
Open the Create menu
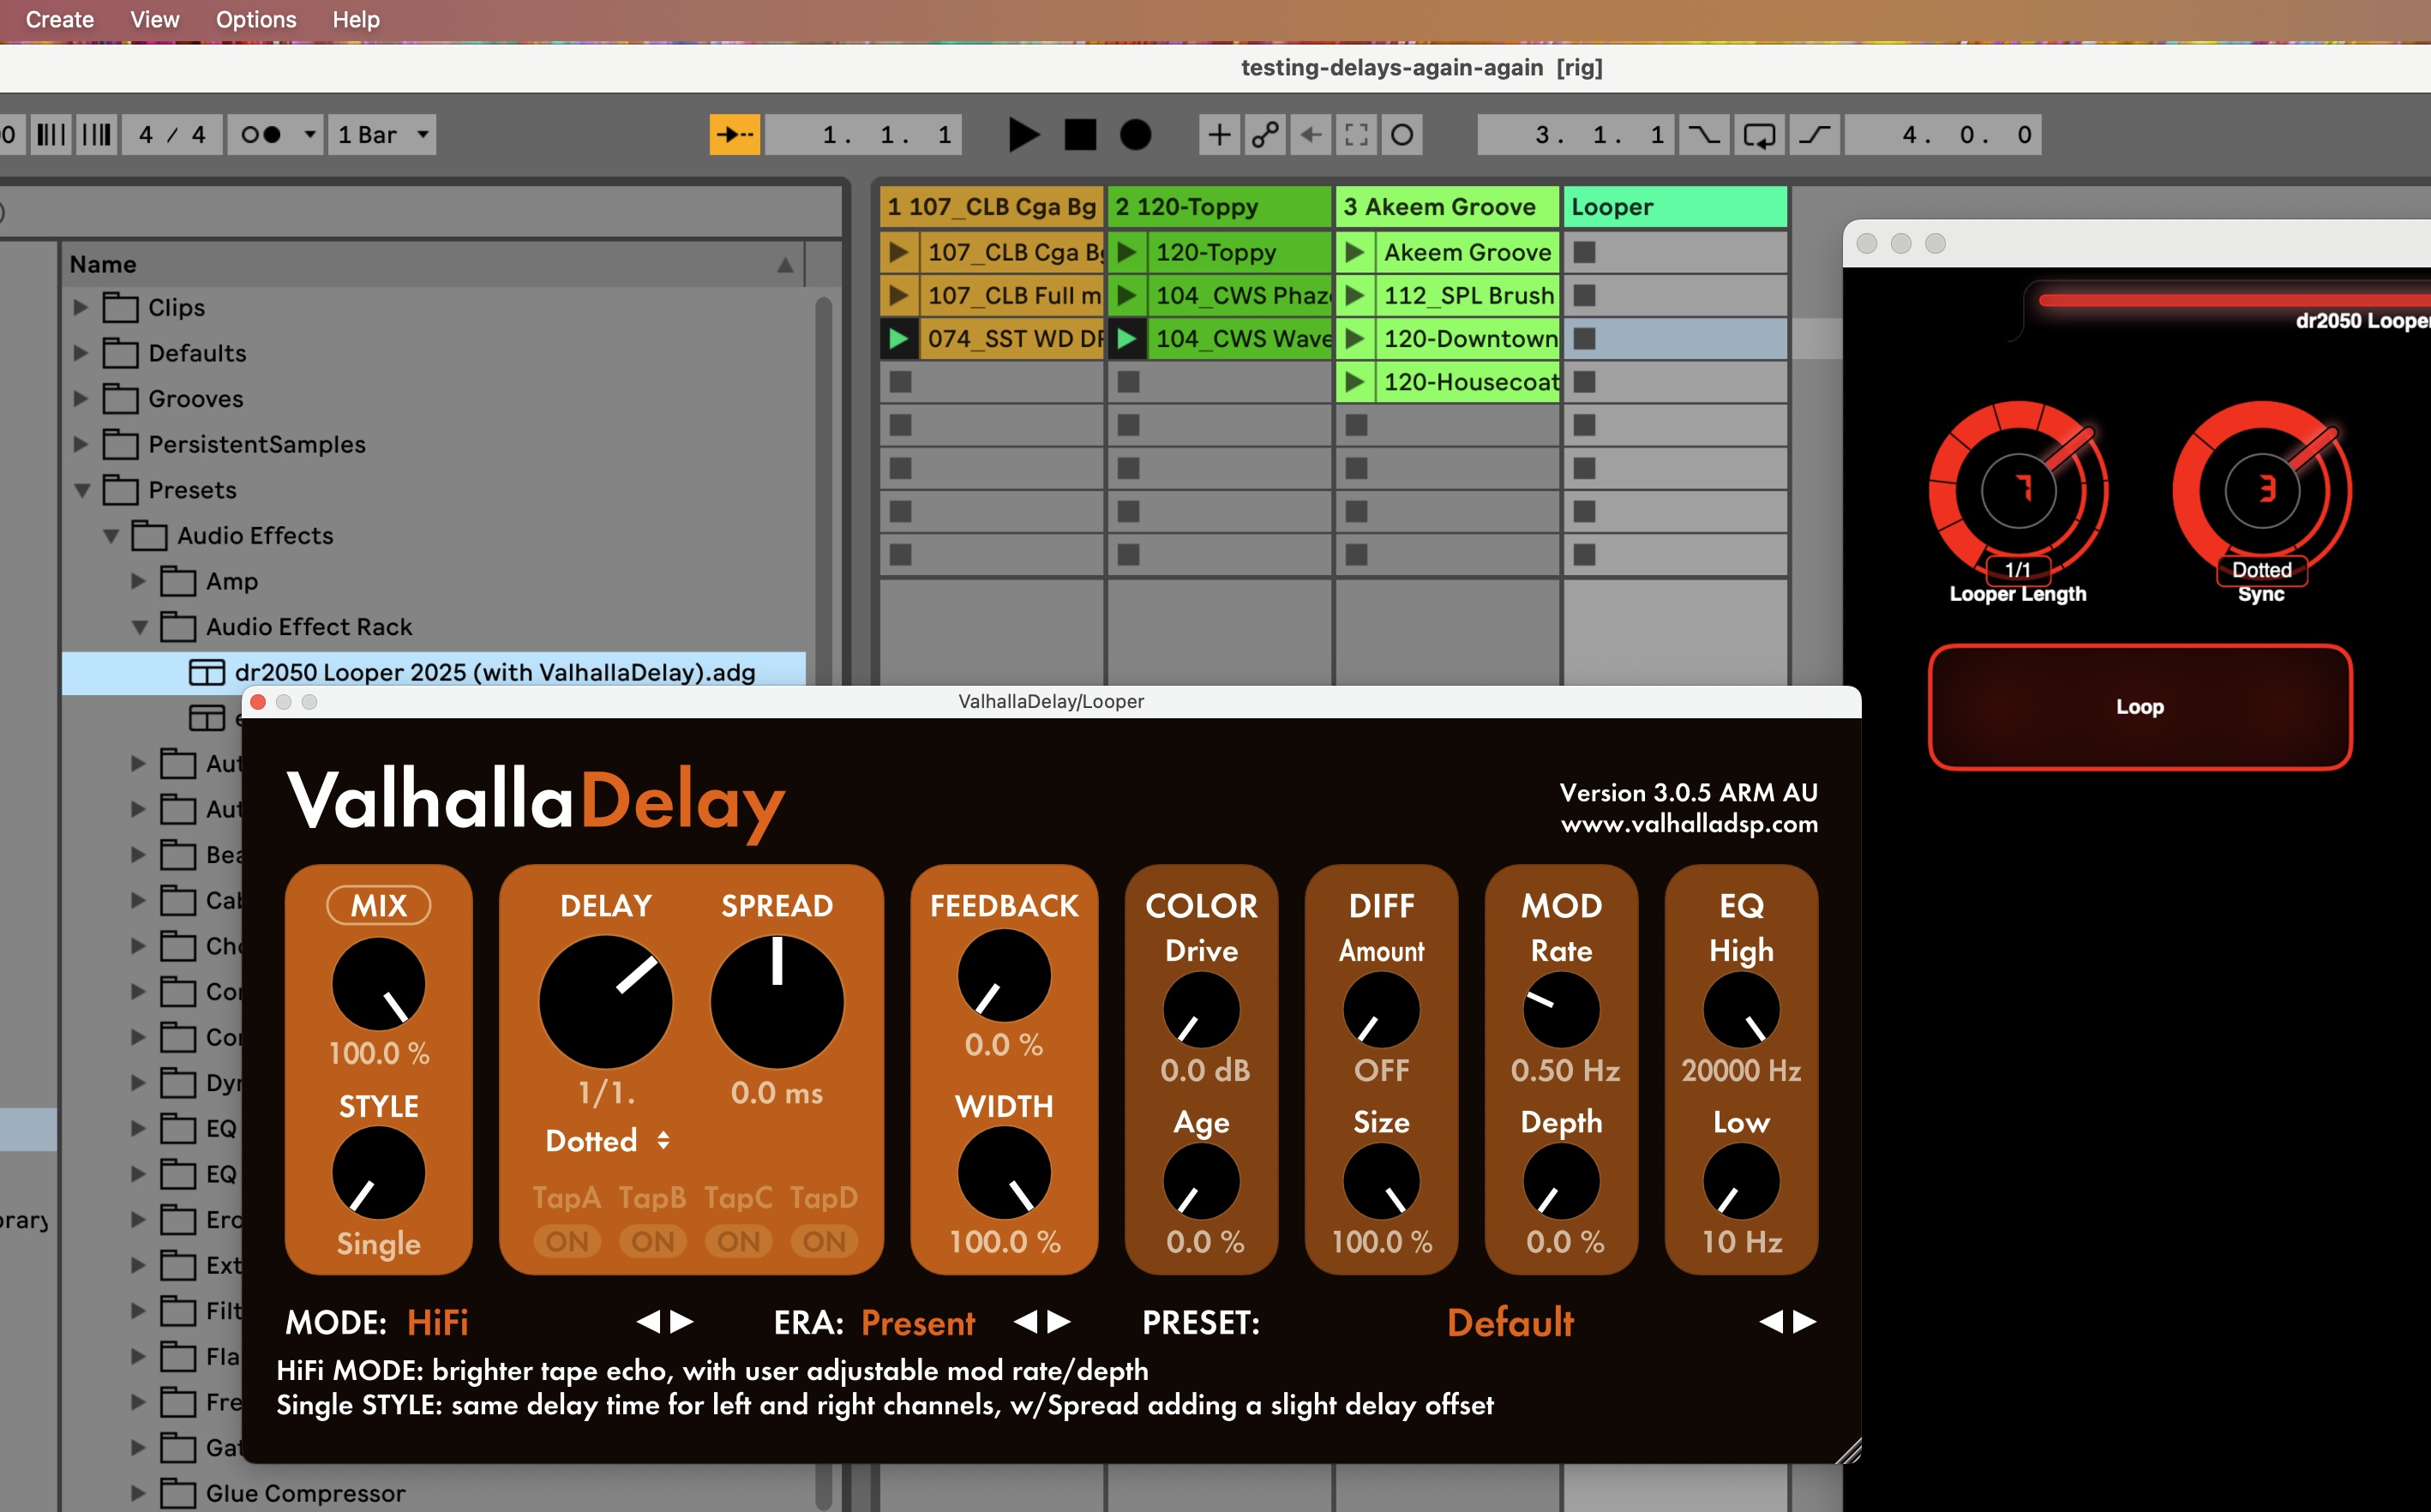[60, 19]
